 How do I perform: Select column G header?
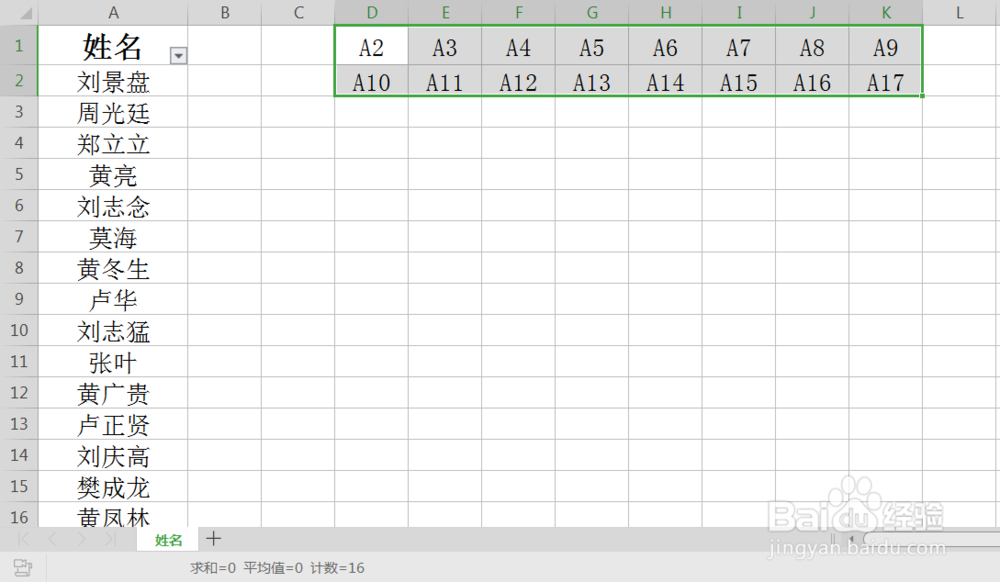pyautogui.click(x=591, y=13)
